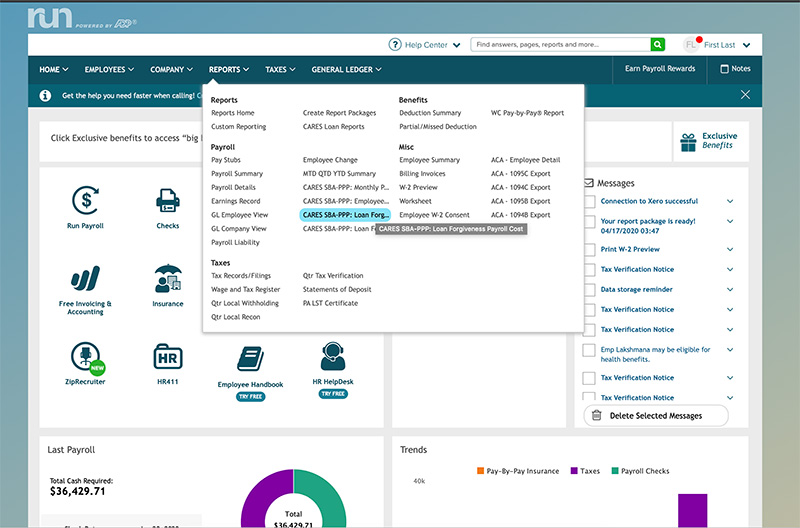Select WC Pay-by-Pay Report
Viewport: 800px width, 528px height.
pos(528,113)
